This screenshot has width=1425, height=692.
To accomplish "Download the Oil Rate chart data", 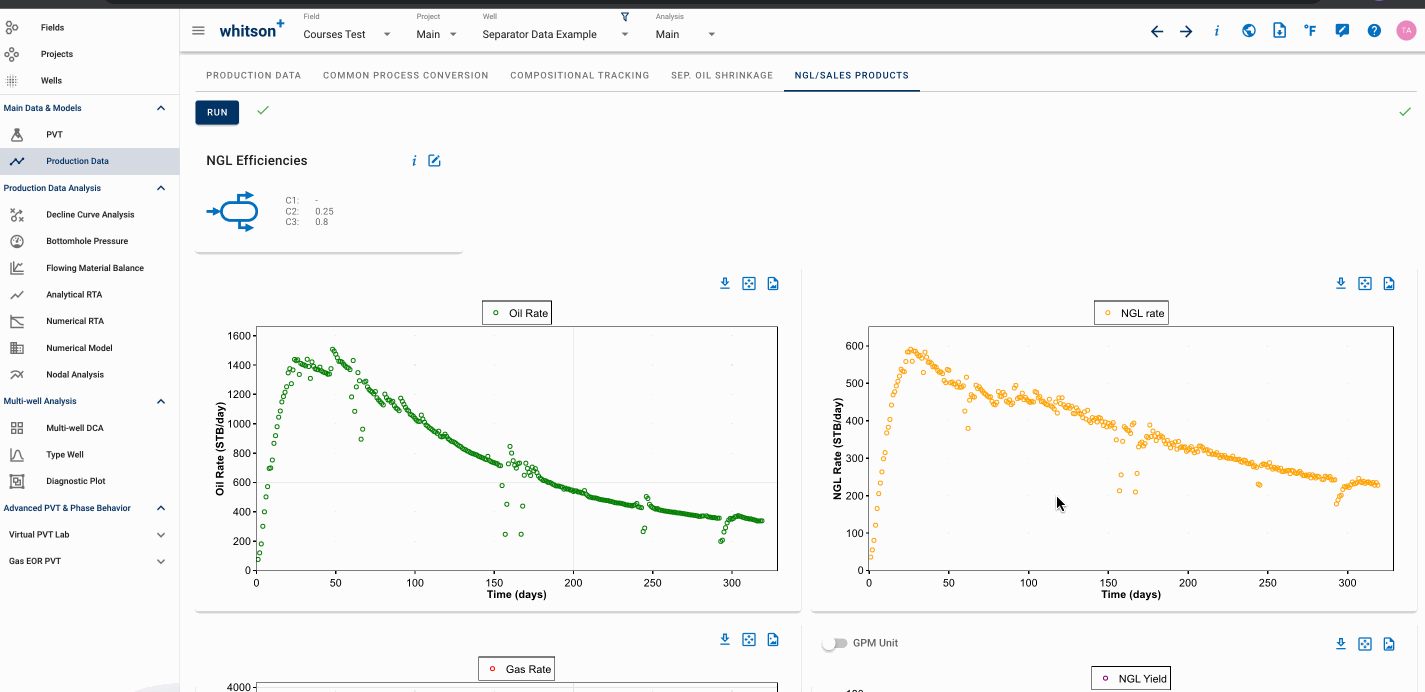I will click(725, 284).
